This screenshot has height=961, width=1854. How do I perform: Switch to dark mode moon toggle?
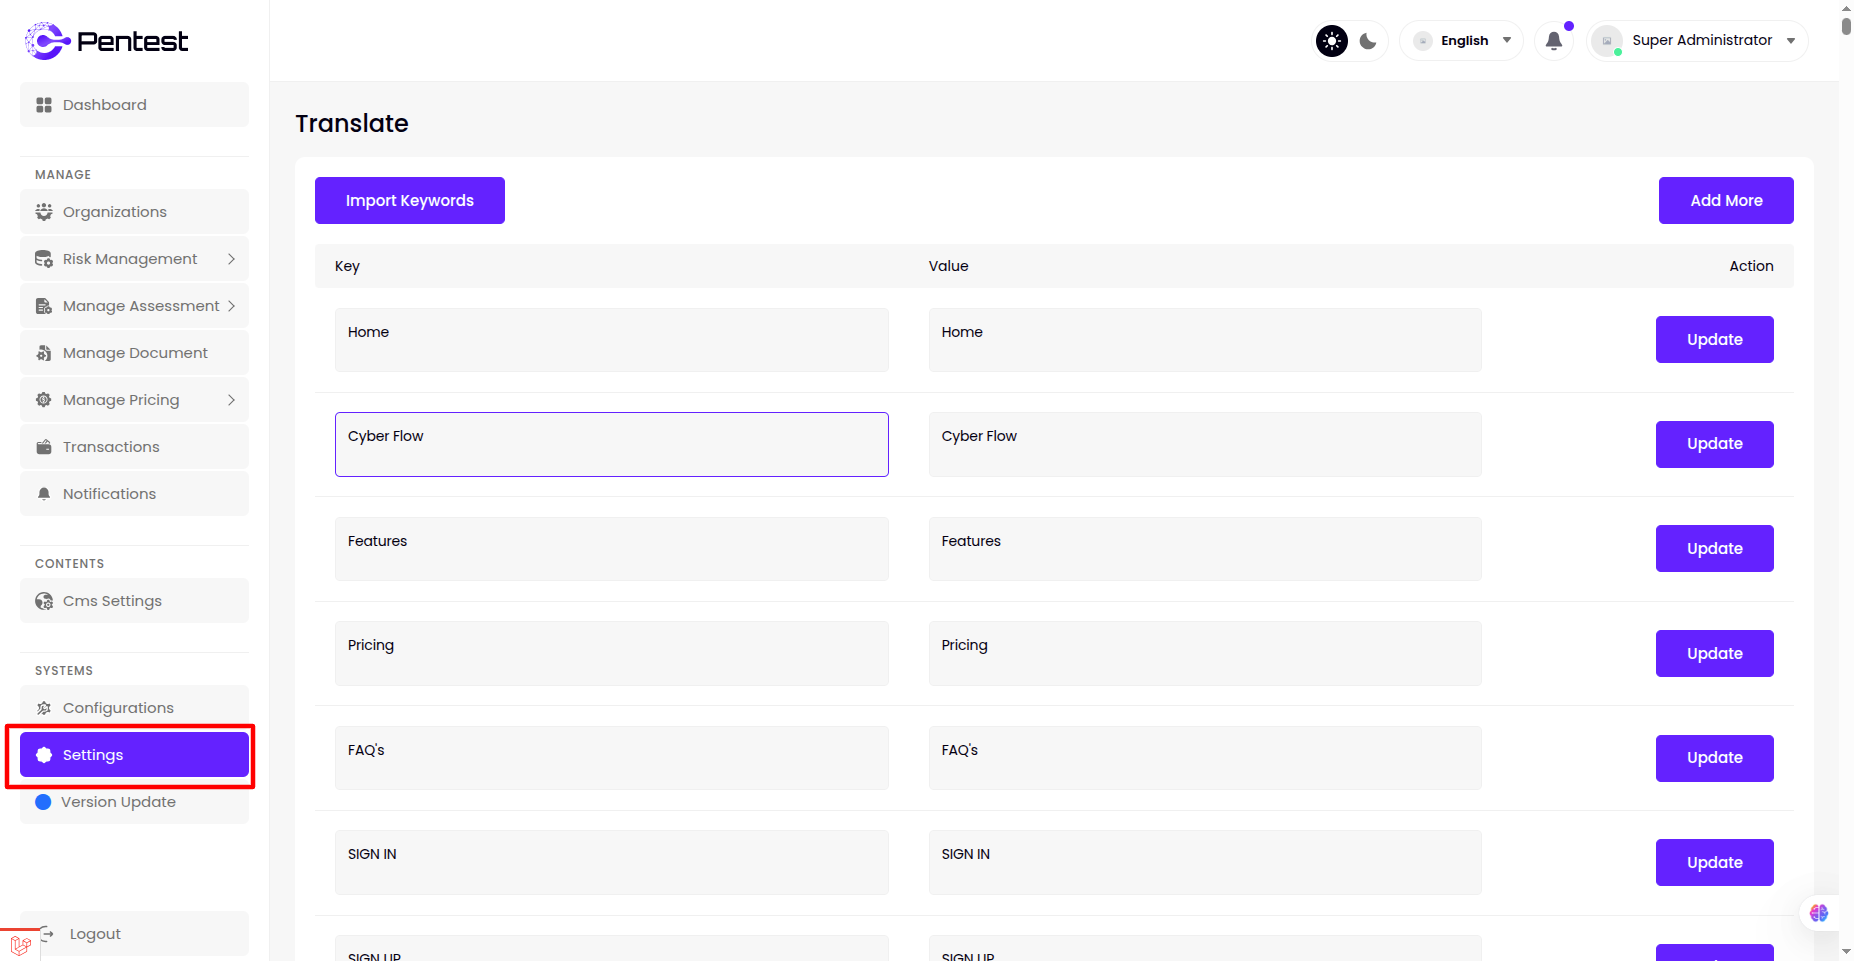click(x=1368, y=41)
